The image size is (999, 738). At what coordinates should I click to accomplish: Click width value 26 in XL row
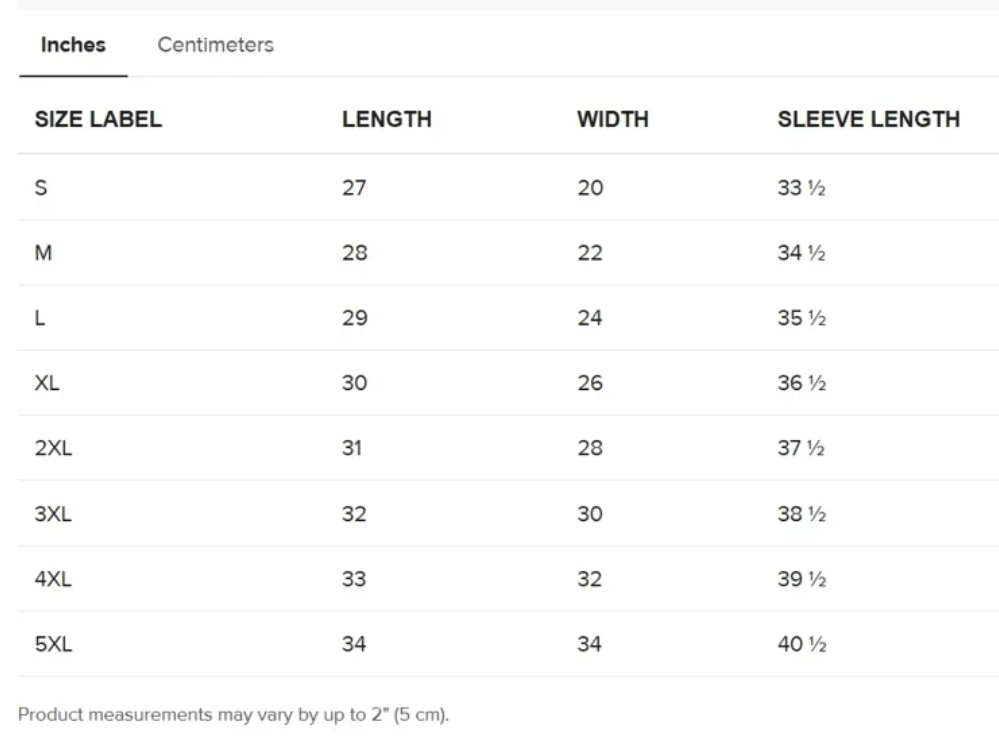click(590, 383)
